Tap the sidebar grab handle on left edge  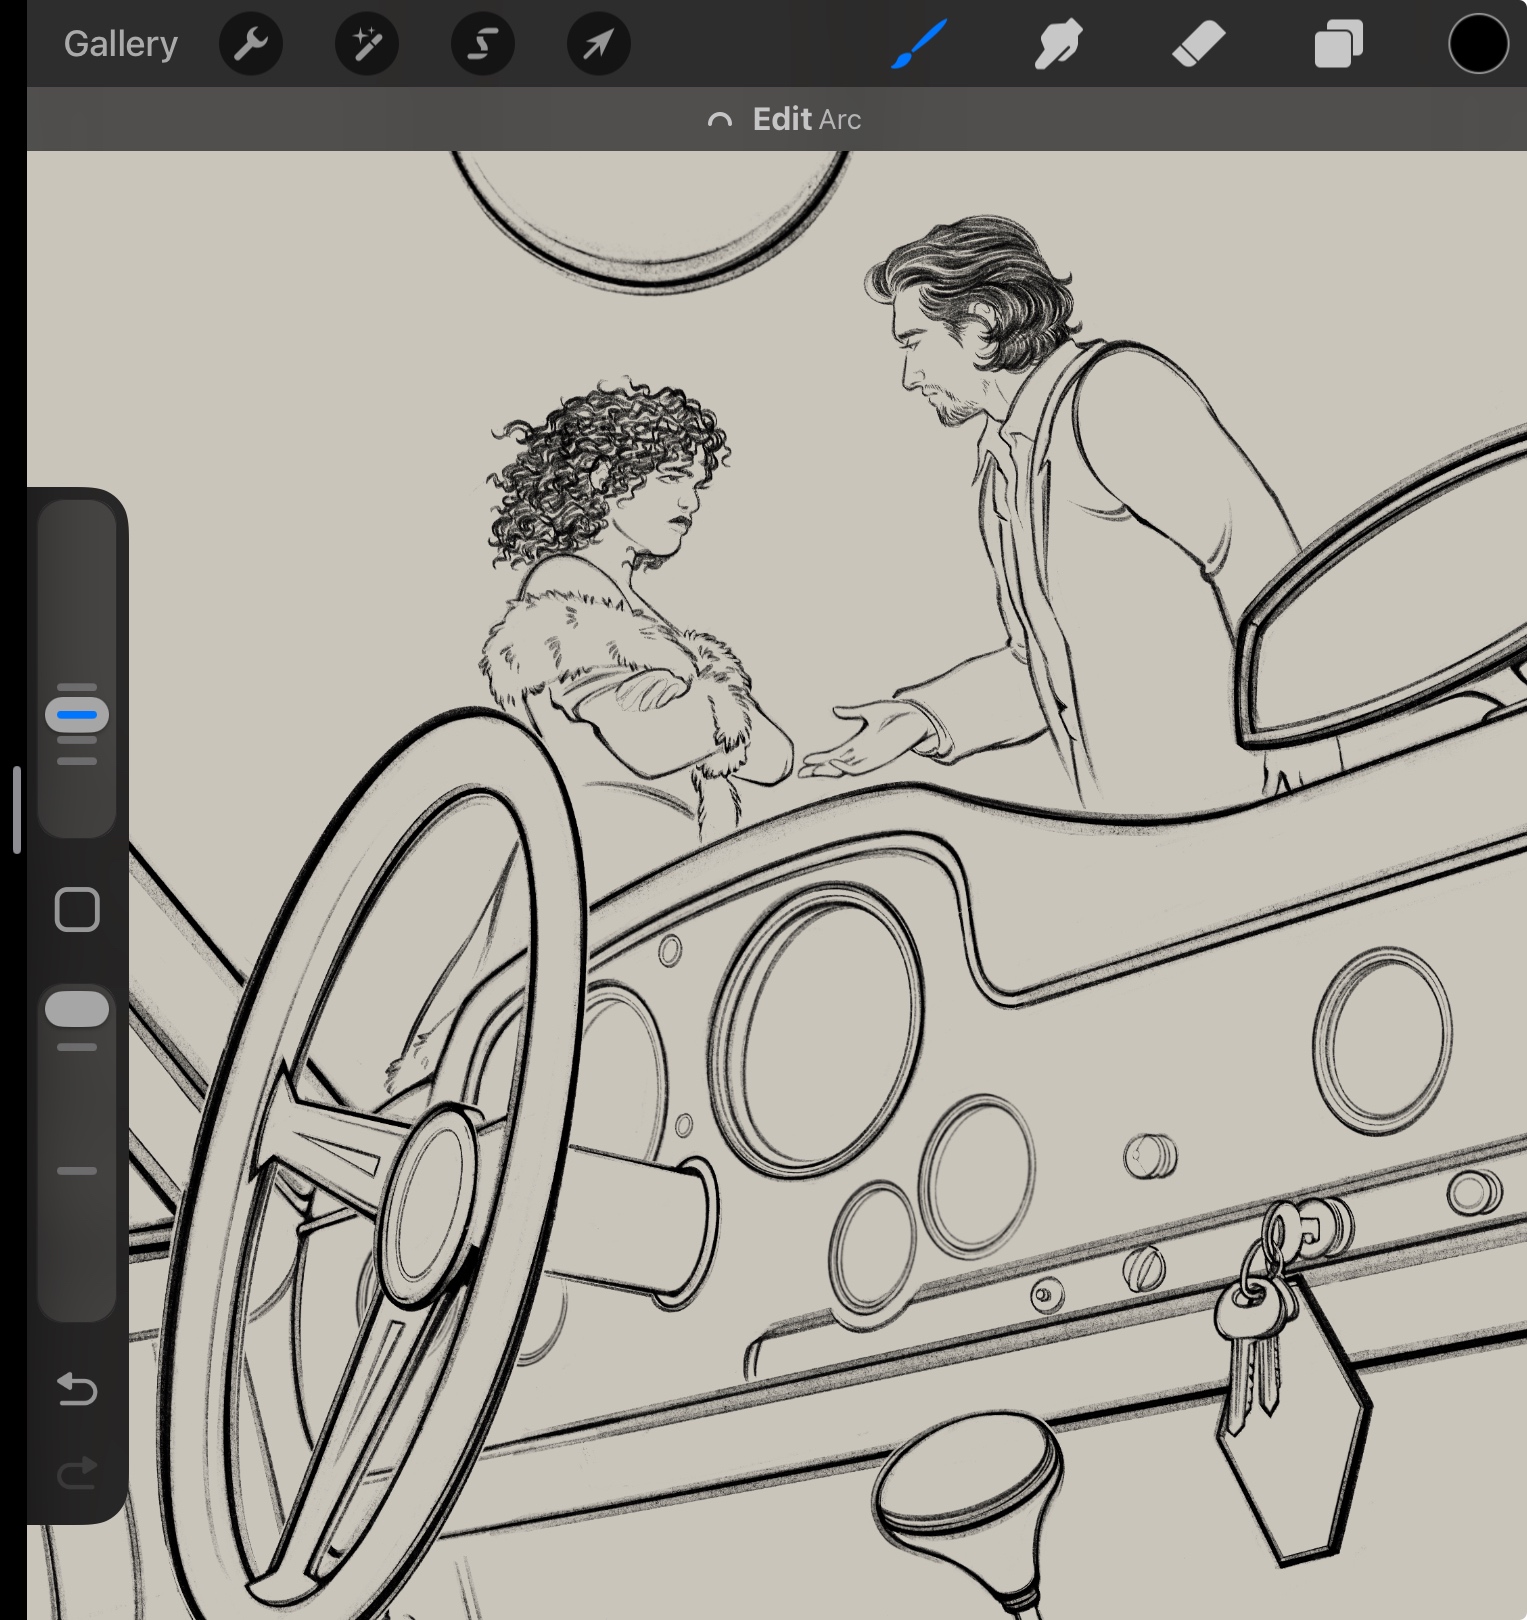point(16,809)
